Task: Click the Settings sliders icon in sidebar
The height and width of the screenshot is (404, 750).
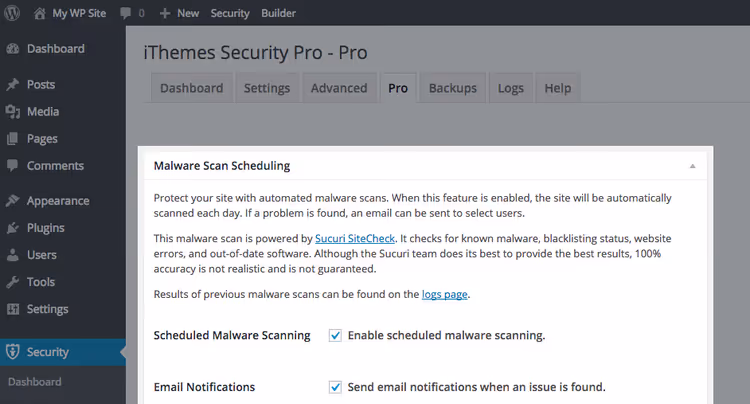Action: (13, 309)
